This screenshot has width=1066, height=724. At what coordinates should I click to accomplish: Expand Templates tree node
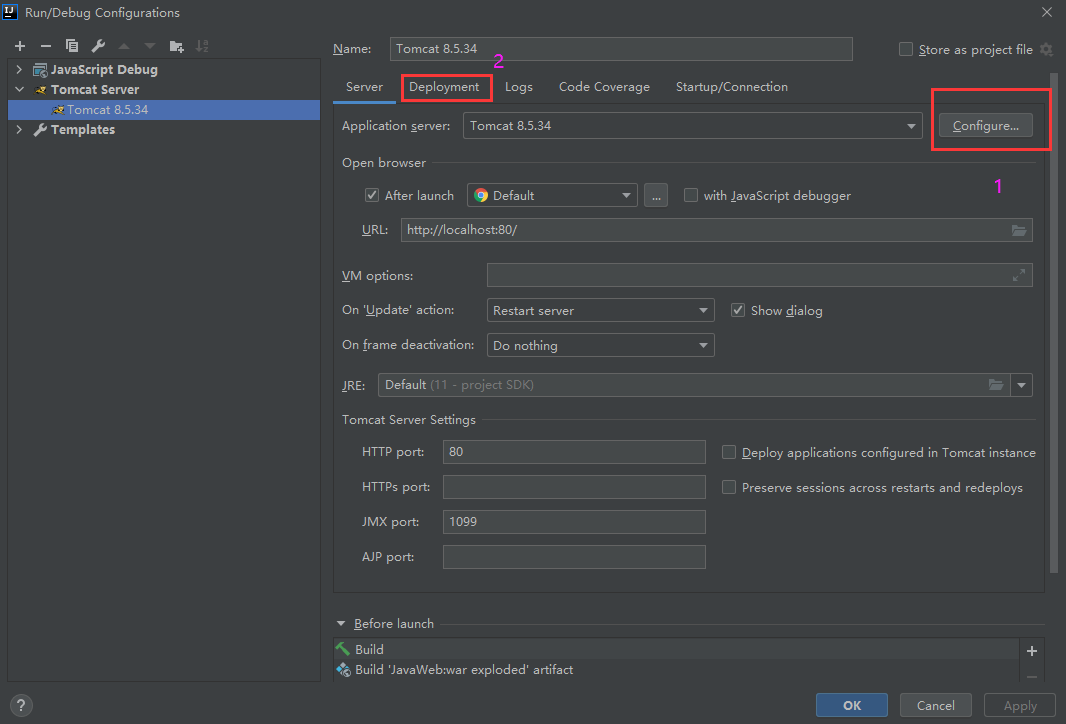coord(19,130)
